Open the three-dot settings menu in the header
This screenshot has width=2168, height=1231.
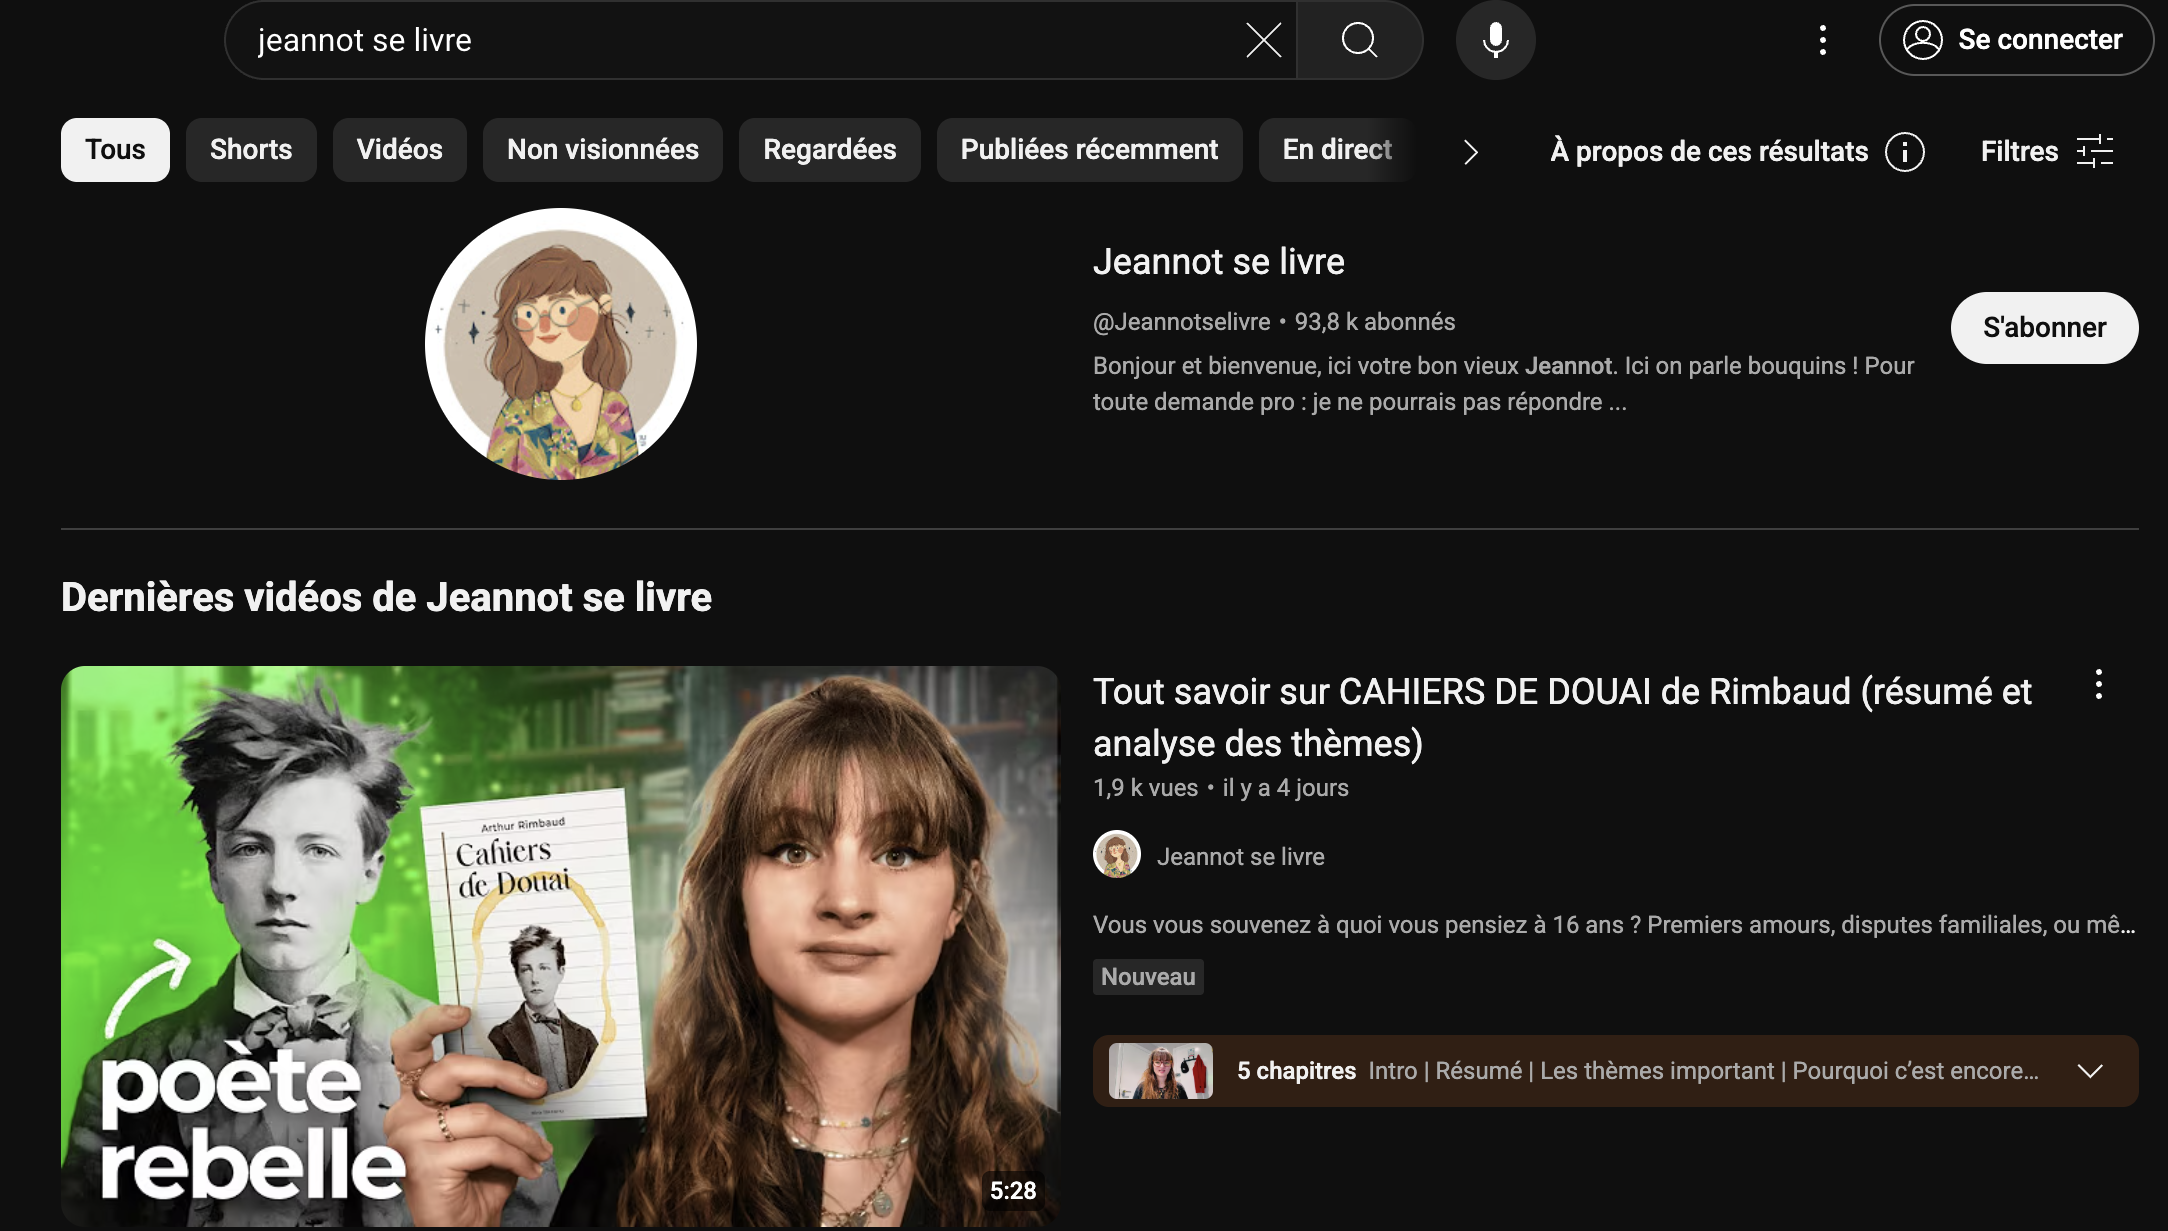(x=1822, y=40)
